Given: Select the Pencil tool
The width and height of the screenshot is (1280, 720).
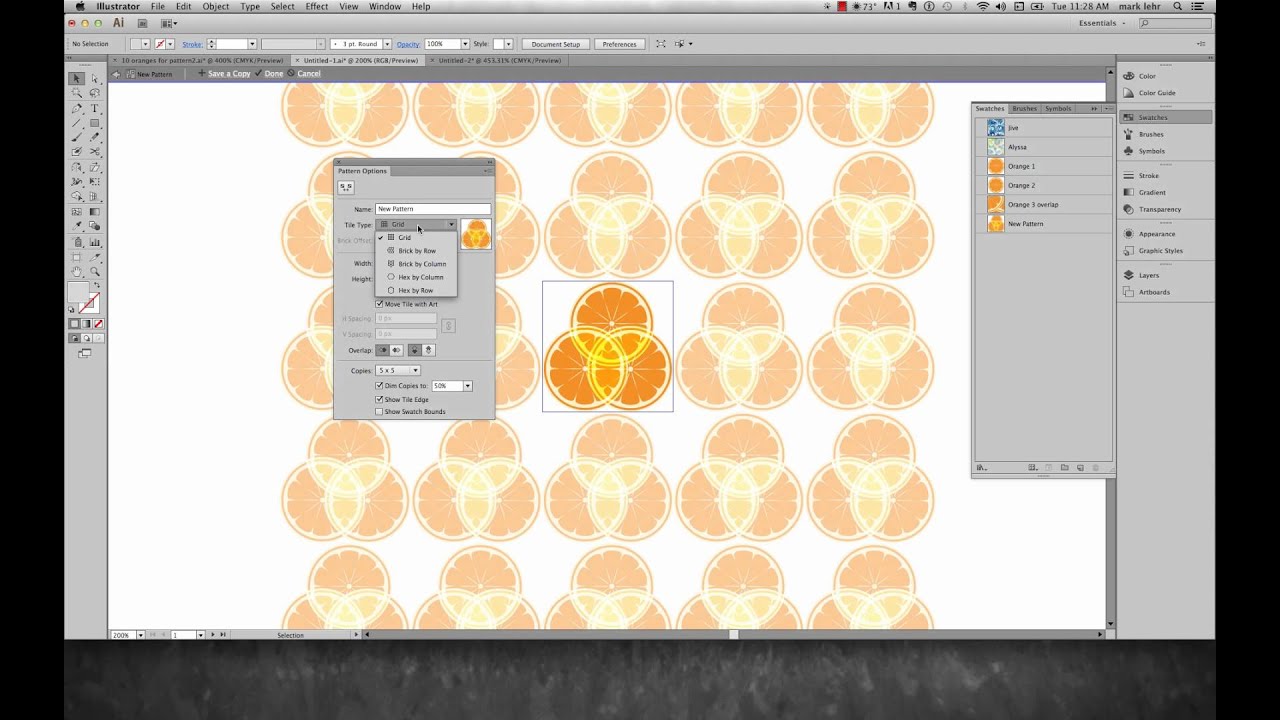Looking at the screenshot, I should click(95, 137).
